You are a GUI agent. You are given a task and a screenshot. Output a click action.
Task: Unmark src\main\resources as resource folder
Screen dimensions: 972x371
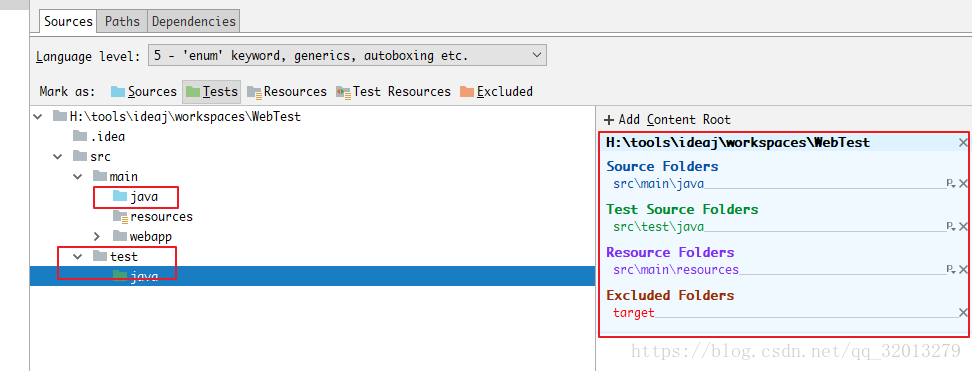(963, 269)
